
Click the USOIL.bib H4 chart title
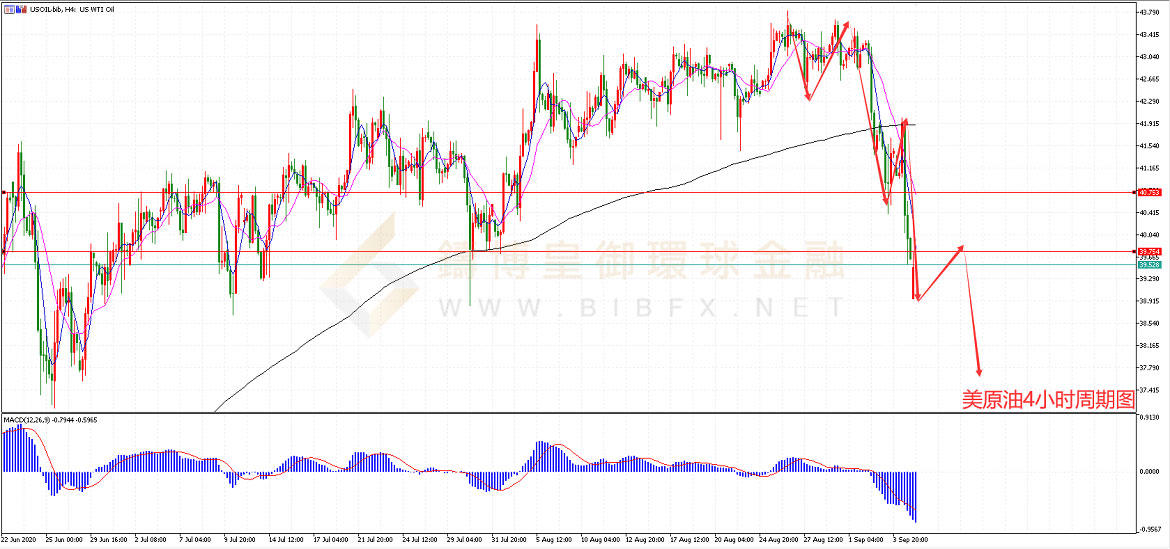tap(62, 9)
